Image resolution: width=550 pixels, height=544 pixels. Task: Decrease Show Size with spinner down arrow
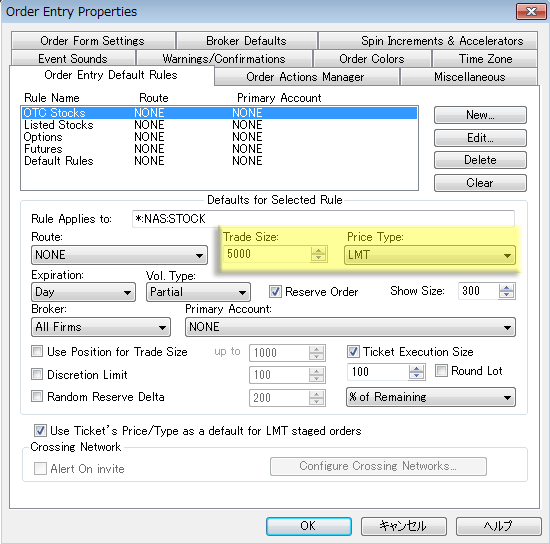point(506,295)
